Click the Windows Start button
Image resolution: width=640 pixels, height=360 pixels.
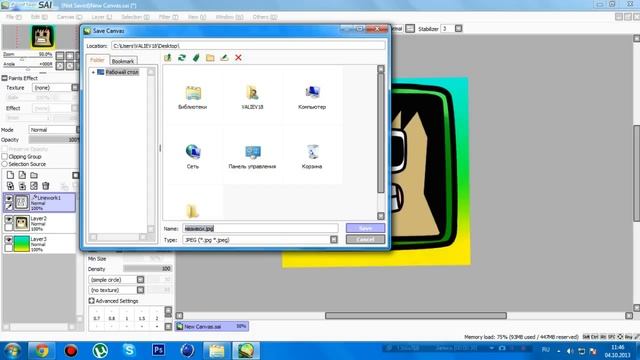[x=12, y=351]
